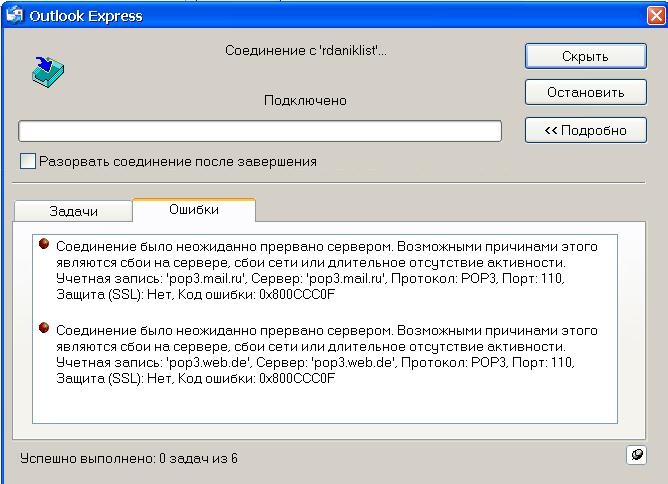Image resolution: width=668 pixels, height=484 pixels.
Task: Stop the transfer with Остановить button
Action: (586, 92)
